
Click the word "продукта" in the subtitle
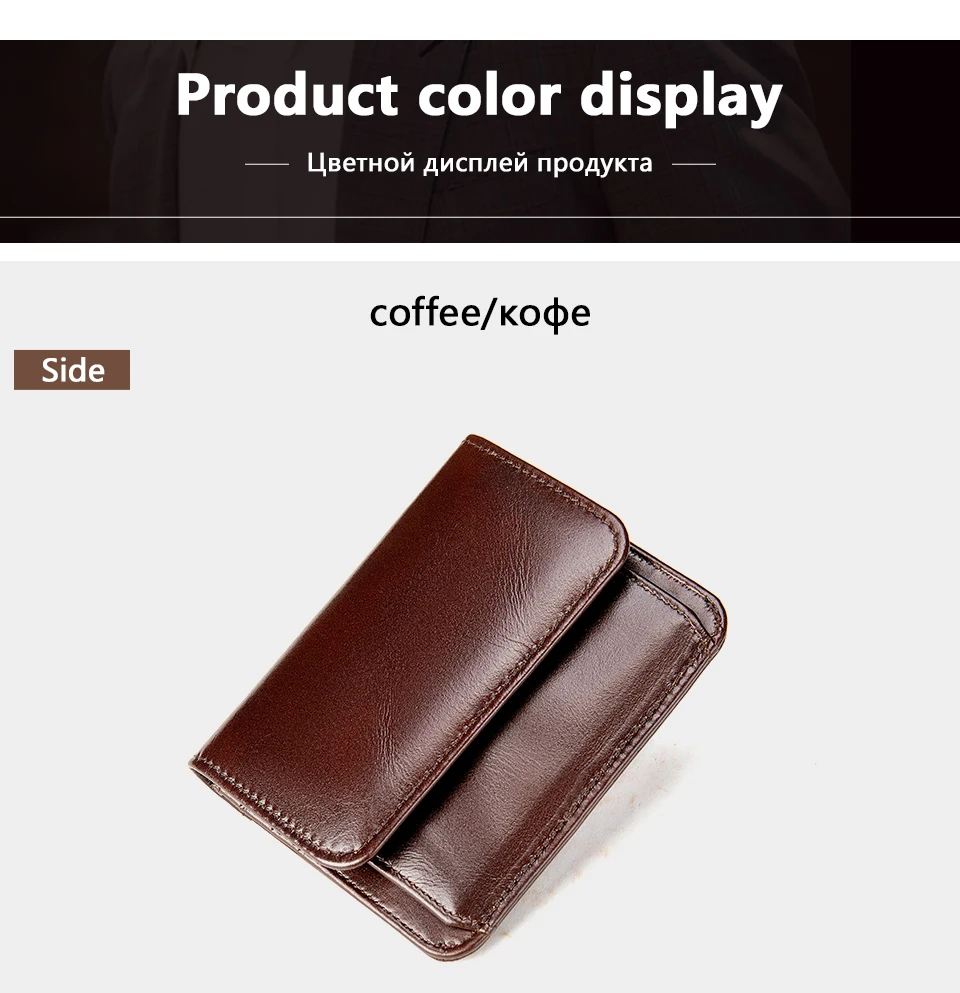(x=595, y=164)
